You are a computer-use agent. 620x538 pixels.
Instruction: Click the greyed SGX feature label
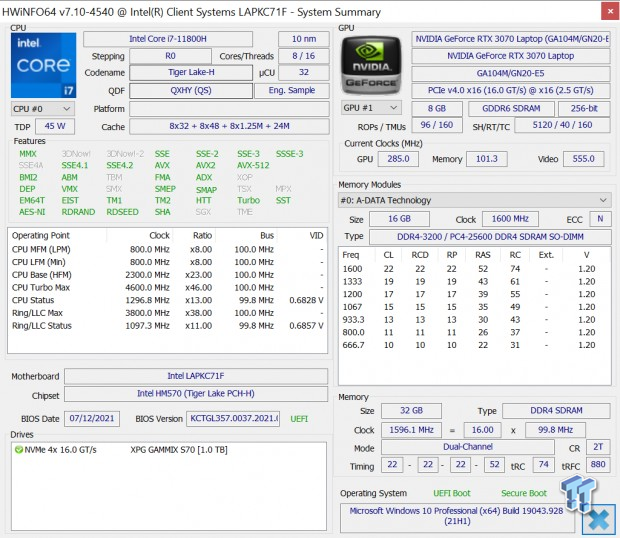(x=203, y=212)
